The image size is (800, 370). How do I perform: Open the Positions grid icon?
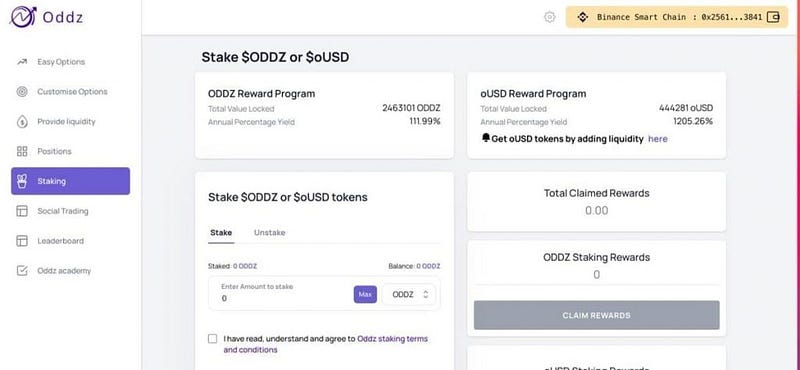click(22, 152)
